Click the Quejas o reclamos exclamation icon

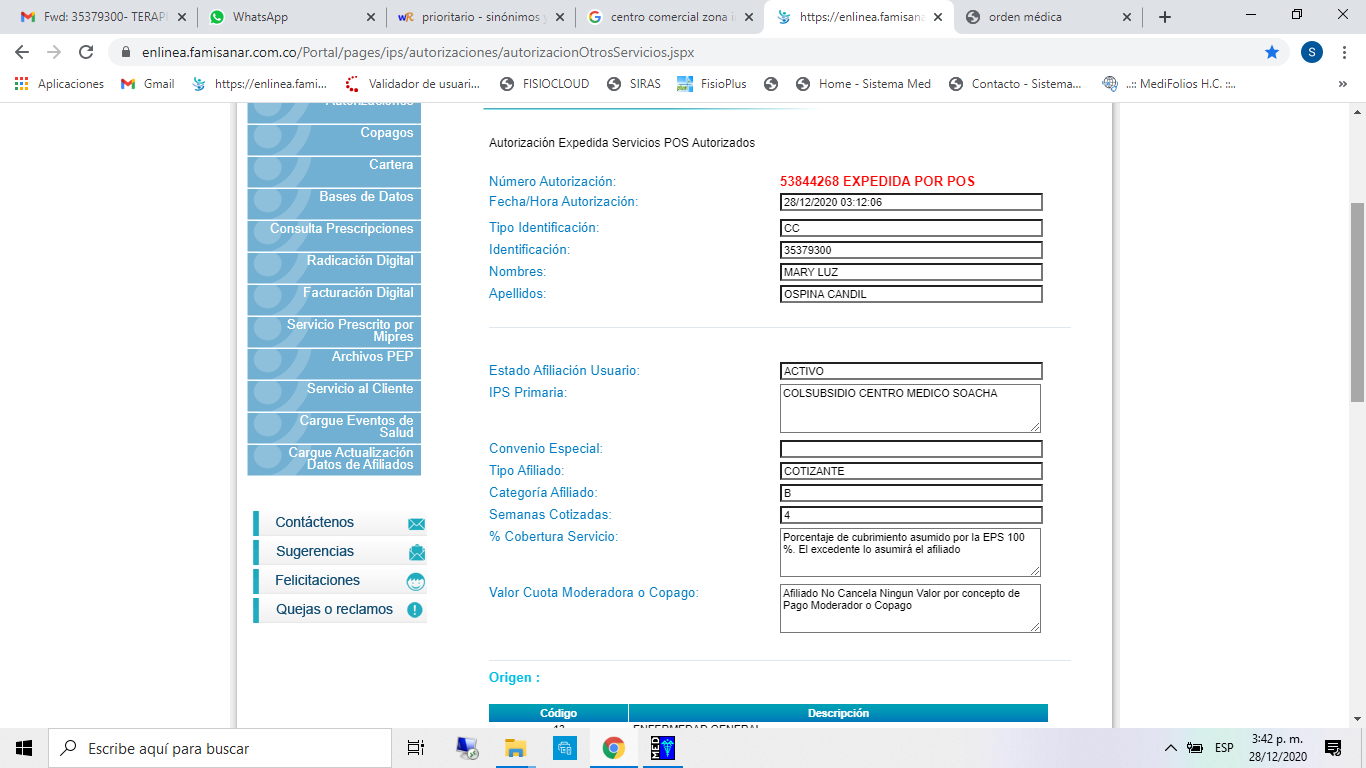tap(415, 610)
